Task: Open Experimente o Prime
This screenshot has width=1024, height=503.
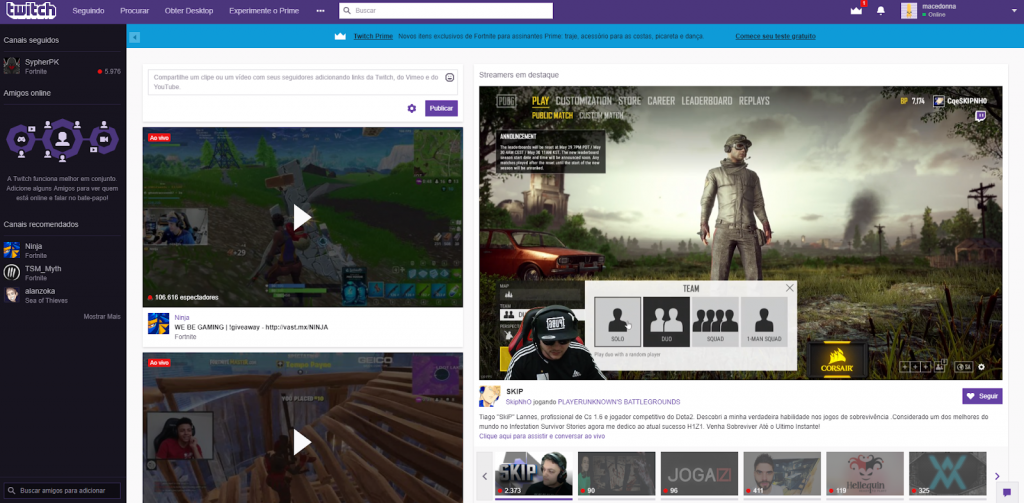Action: tap(264, 11)
